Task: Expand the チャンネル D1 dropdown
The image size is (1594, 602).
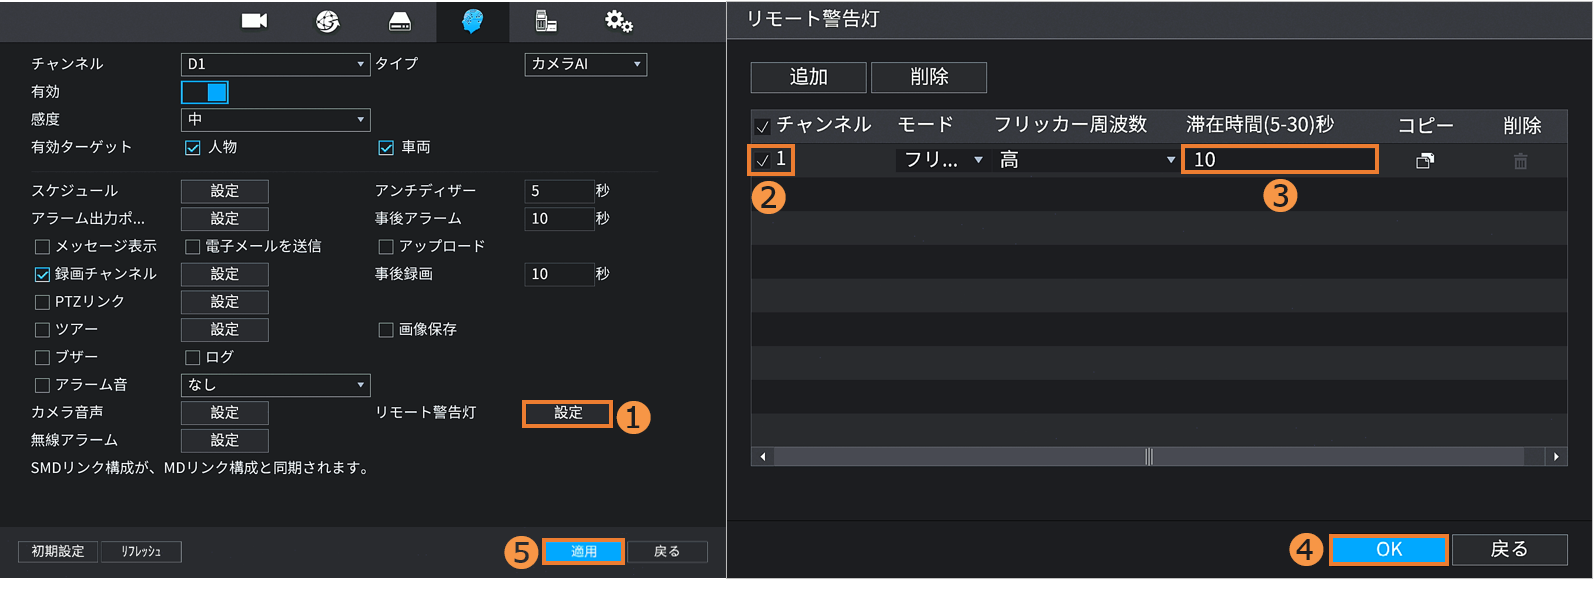Action: pyautogui.click(x=275, y=65)
